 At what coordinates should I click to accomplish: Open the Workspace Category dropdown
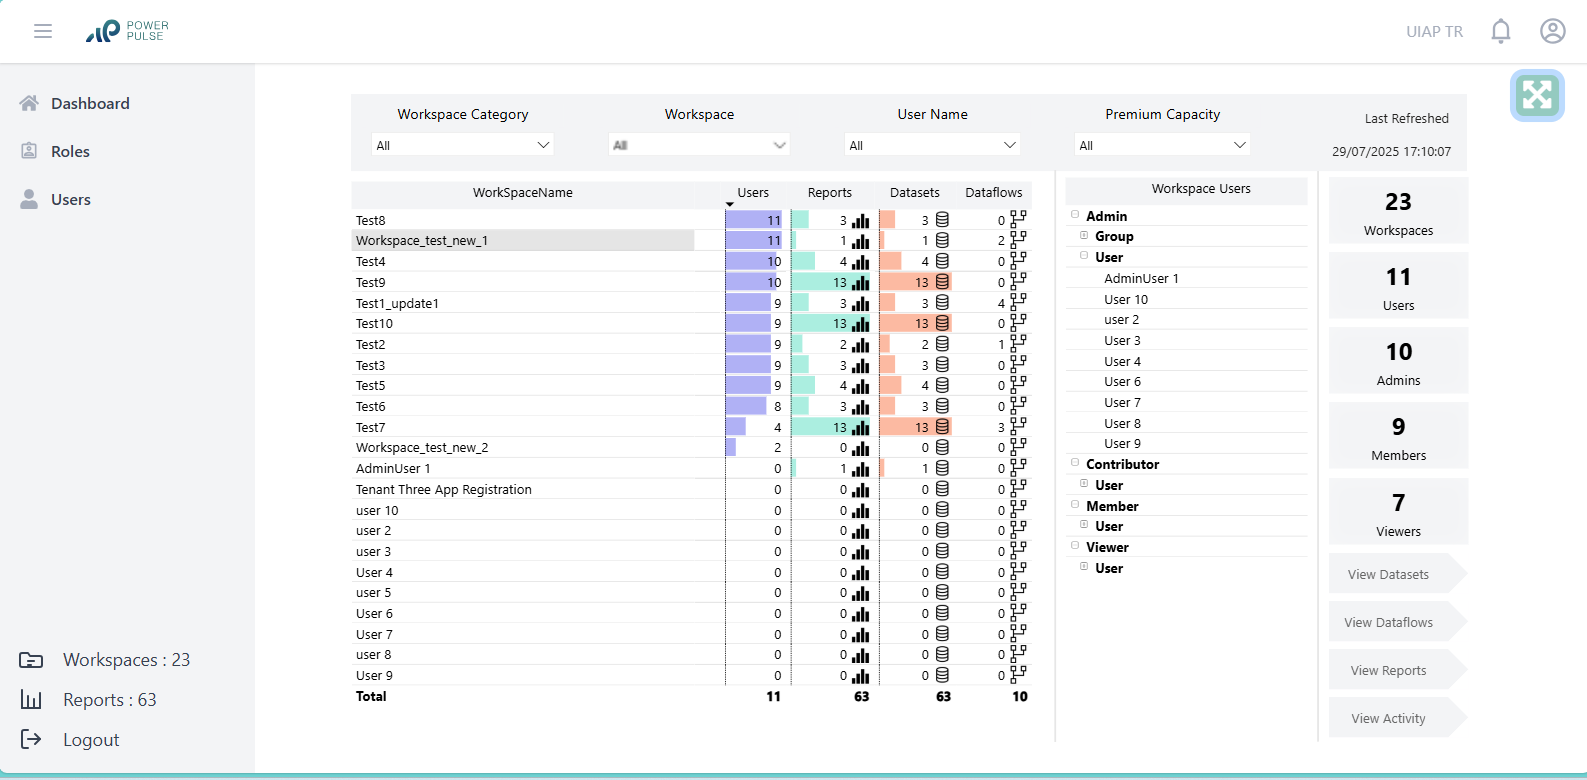click(463, 145)
